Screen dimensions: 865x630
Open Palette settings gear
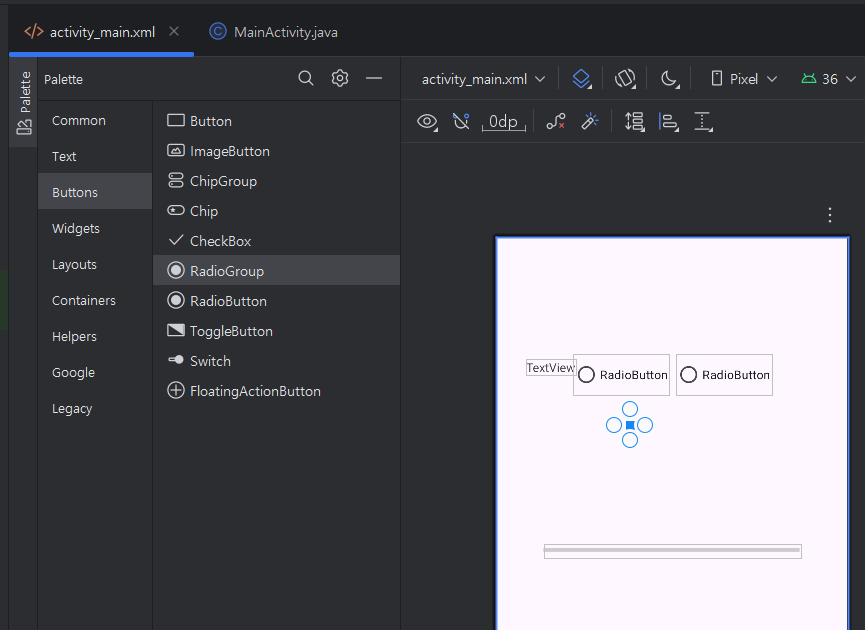point(340,78)
